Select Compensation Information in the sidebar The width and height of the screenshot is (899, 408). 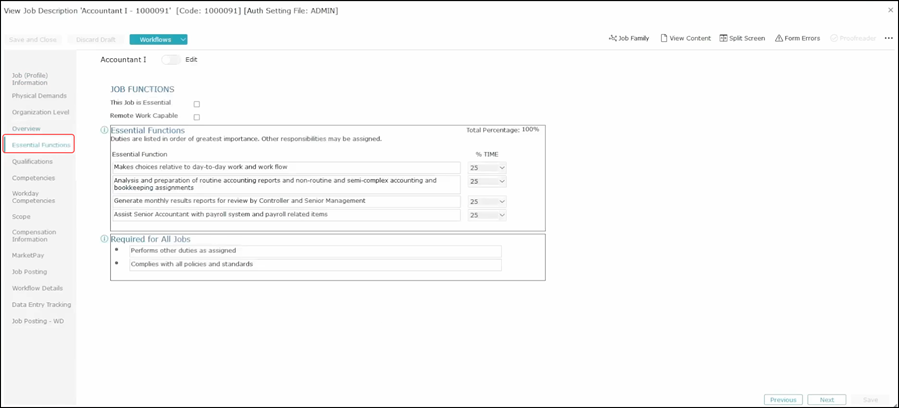tap(34, 236)
